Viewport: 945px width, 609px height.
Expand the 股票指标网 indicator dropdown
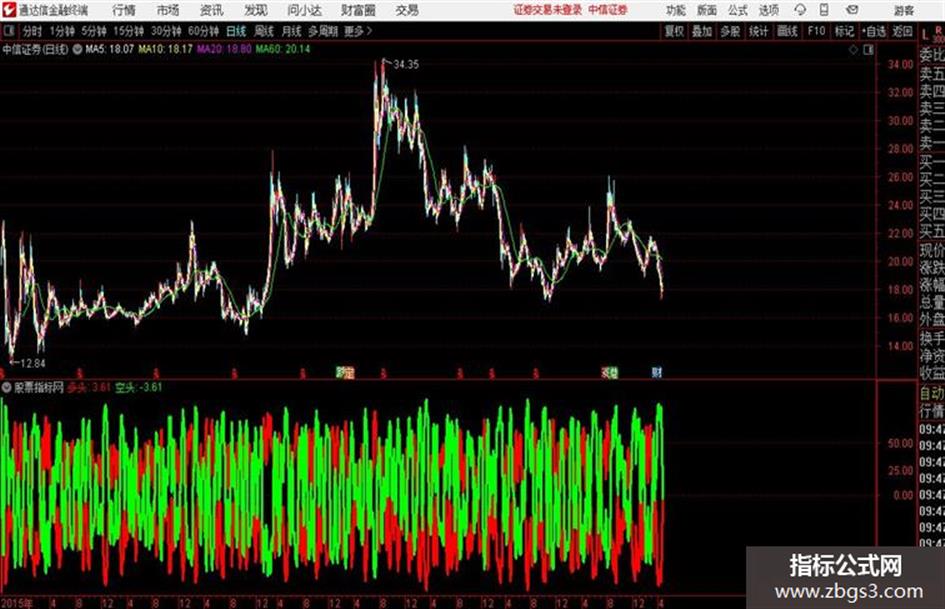(x=7, y=387)
